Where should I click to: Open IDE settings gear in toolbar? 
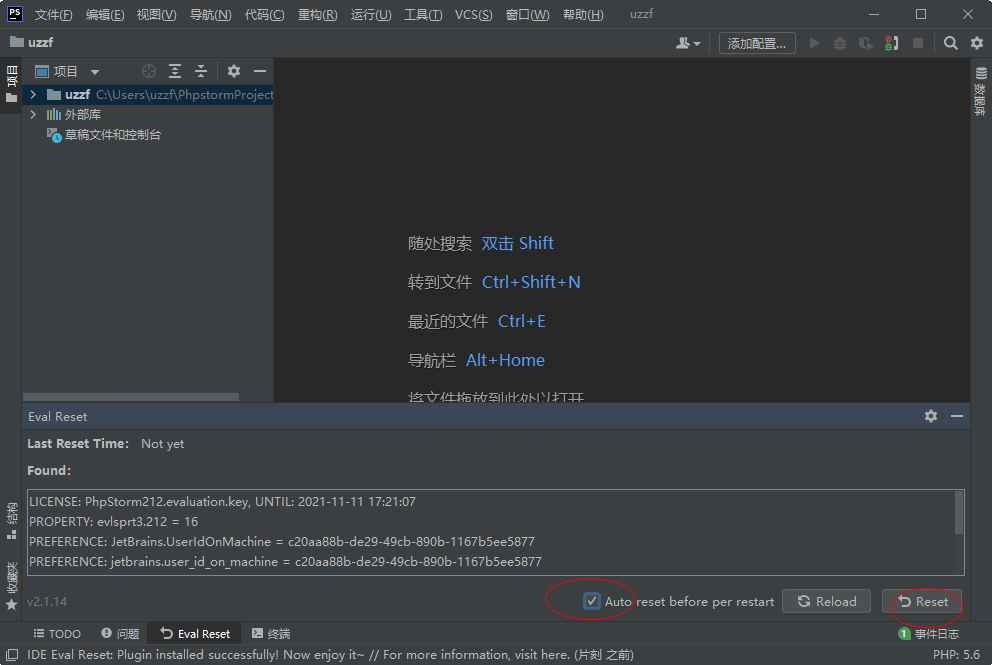(977, 43)
